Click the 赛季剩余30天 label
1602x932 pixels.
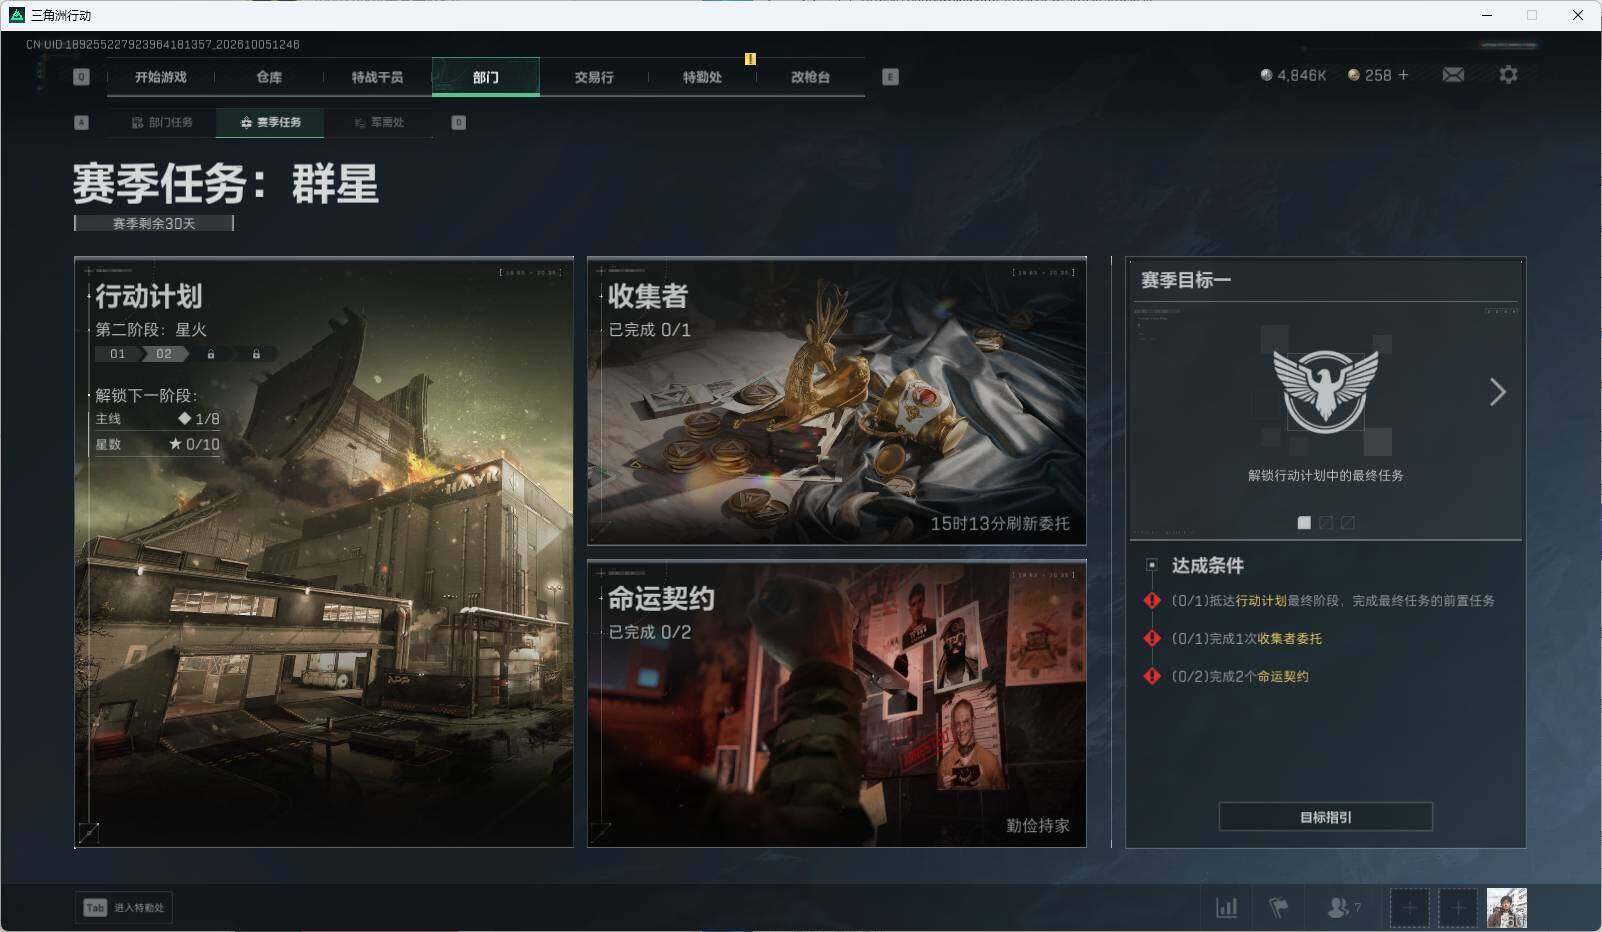coord(154,224)
